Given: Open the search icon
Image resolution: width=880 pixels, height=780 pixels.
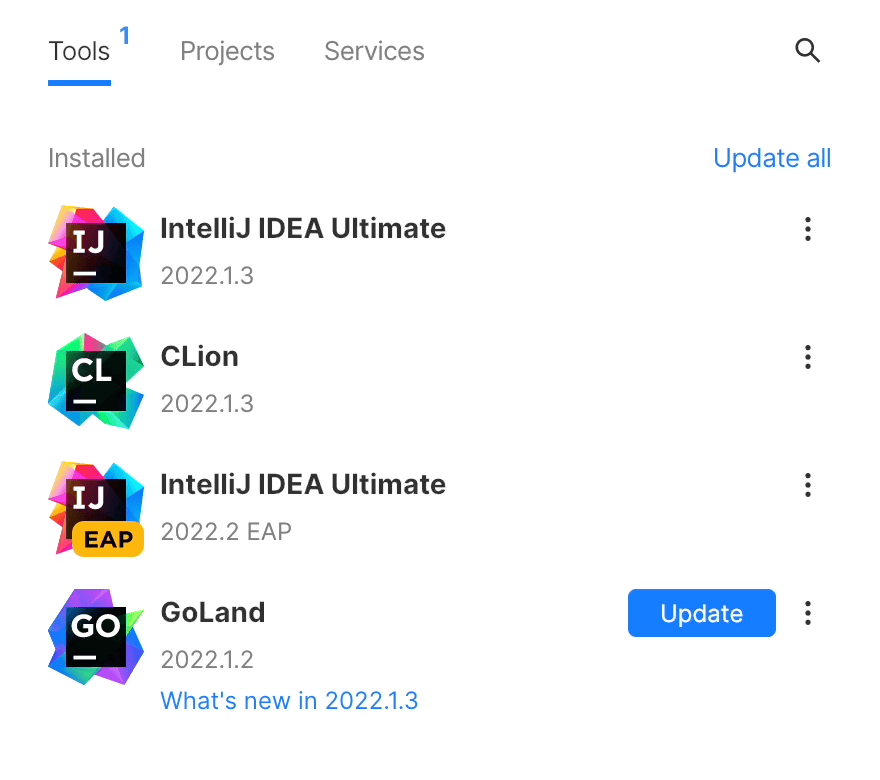Looking at the screenshot, I should (807, 51).
